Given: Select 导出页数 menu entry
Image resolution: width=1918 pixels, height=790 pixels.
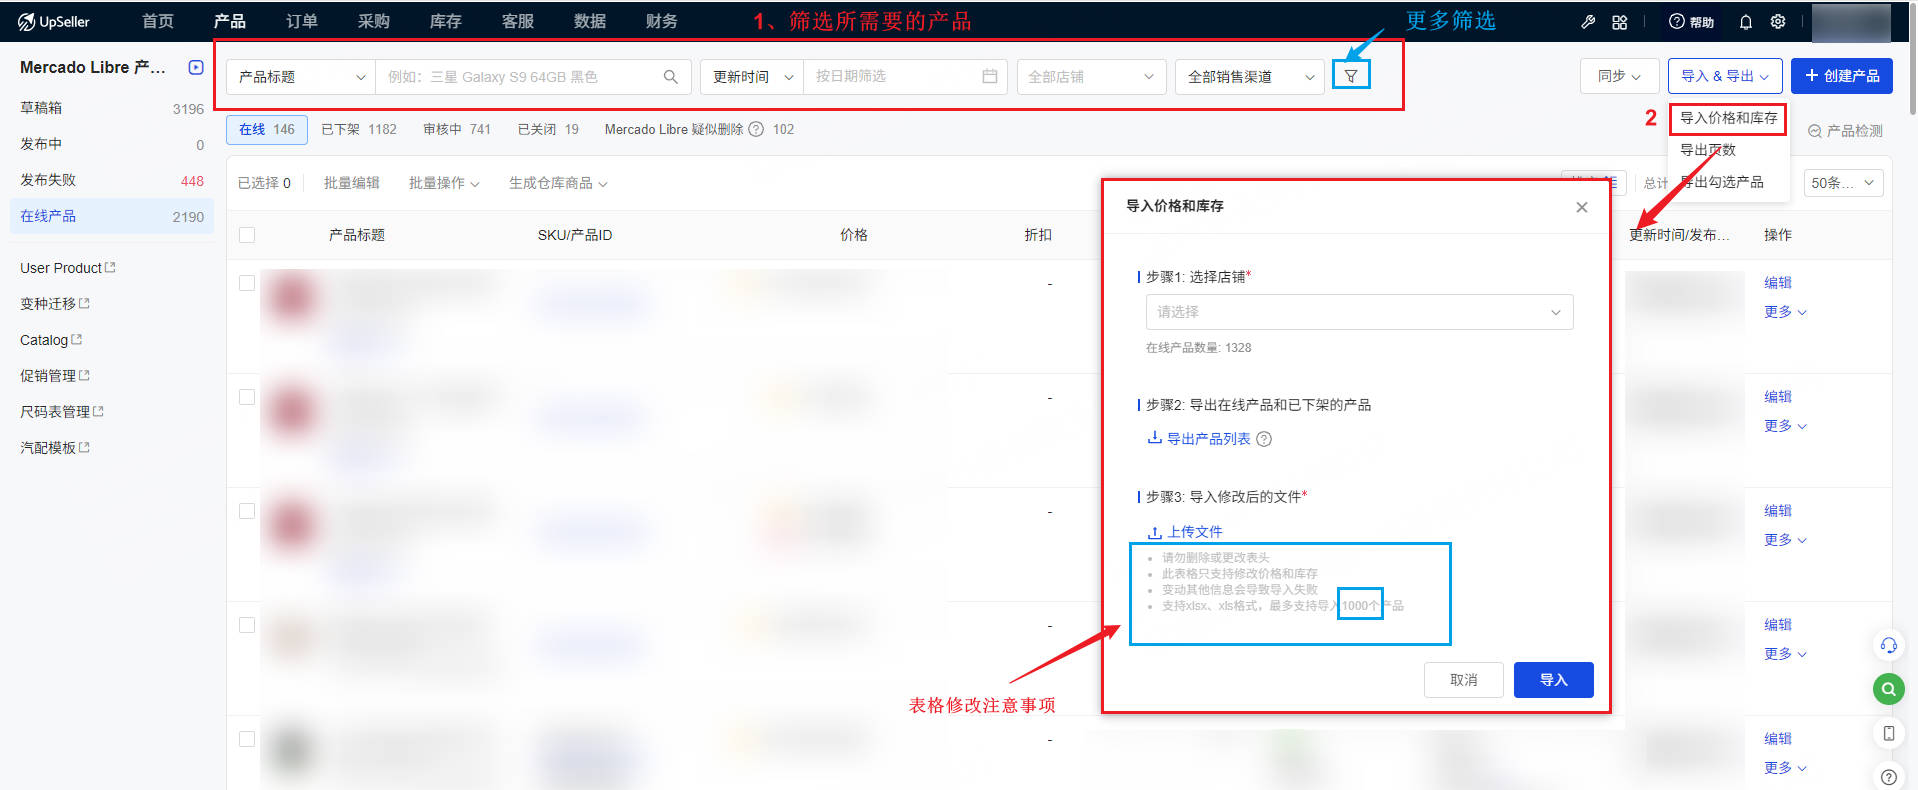Looking at the screenshot, I should tap(1708, 150).
